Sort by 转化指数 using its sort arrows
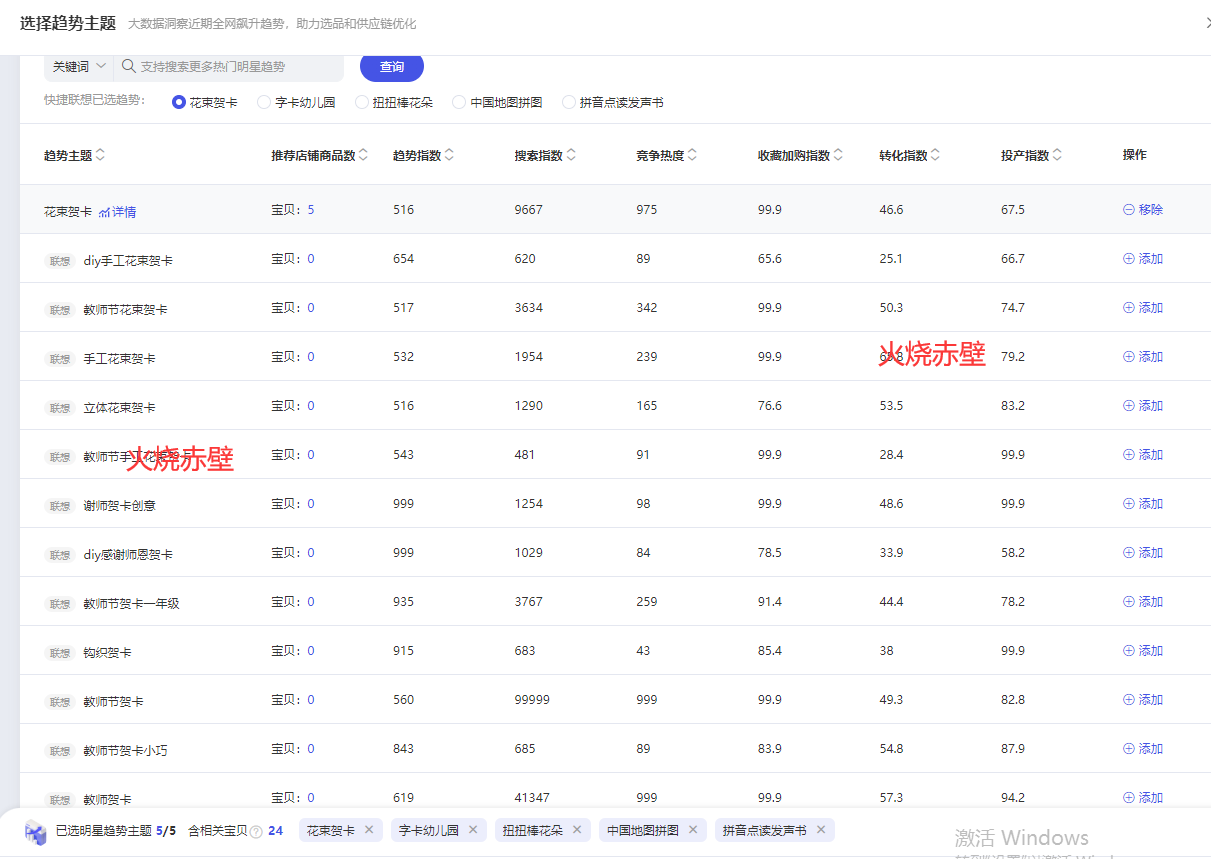1211x859 pixels. (936, 155)
